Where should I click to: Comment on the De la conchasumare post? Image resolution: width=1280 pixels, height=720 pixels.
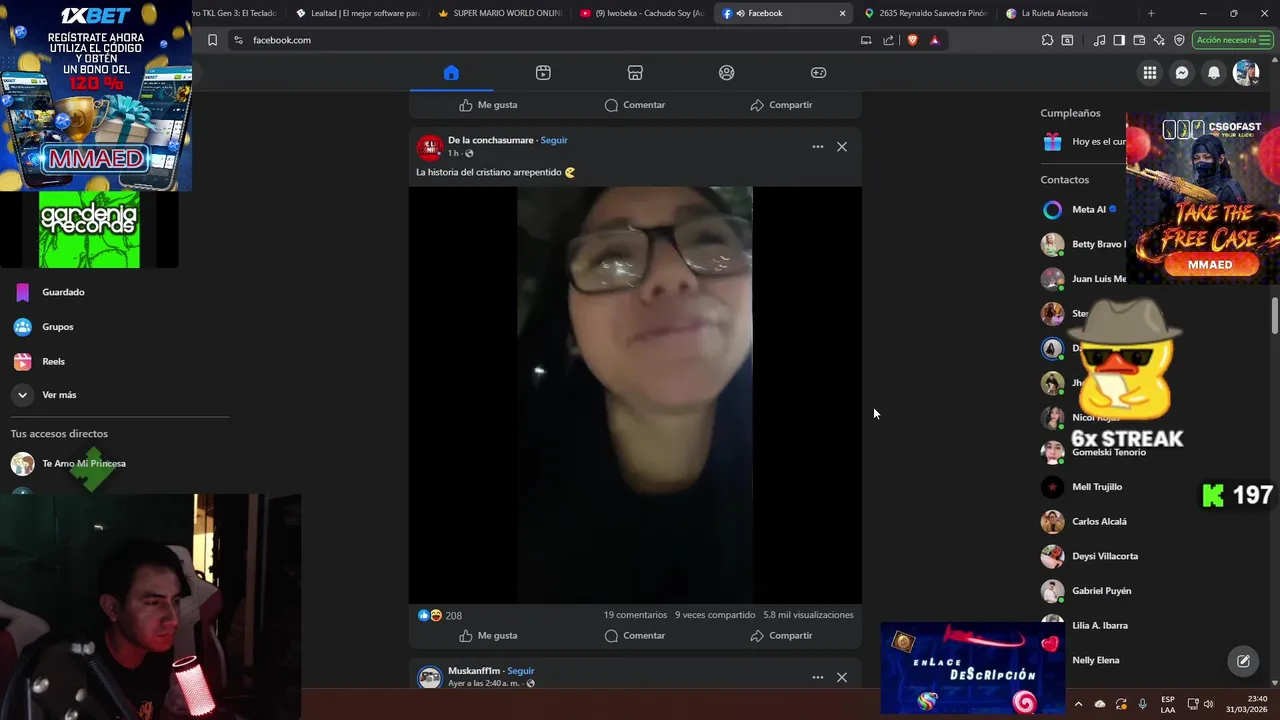(635, 635)
